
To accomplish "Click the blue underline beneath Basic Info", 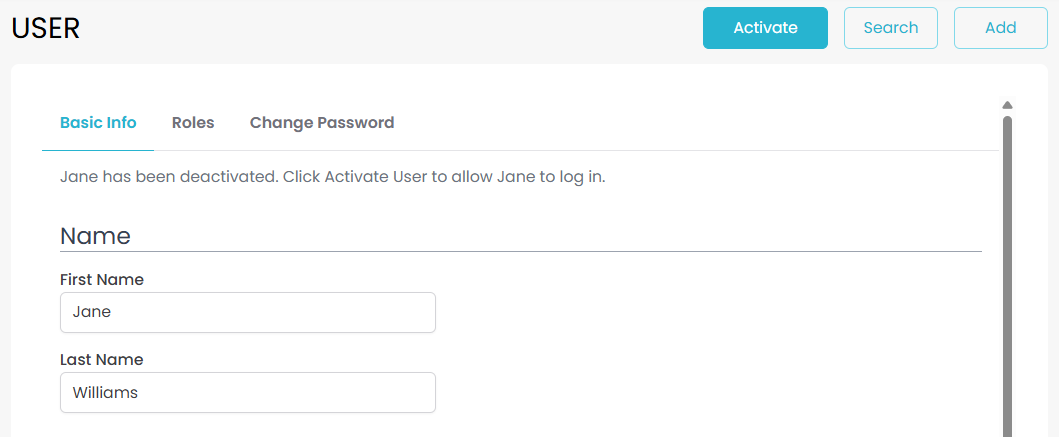I will tap(98, 150).
